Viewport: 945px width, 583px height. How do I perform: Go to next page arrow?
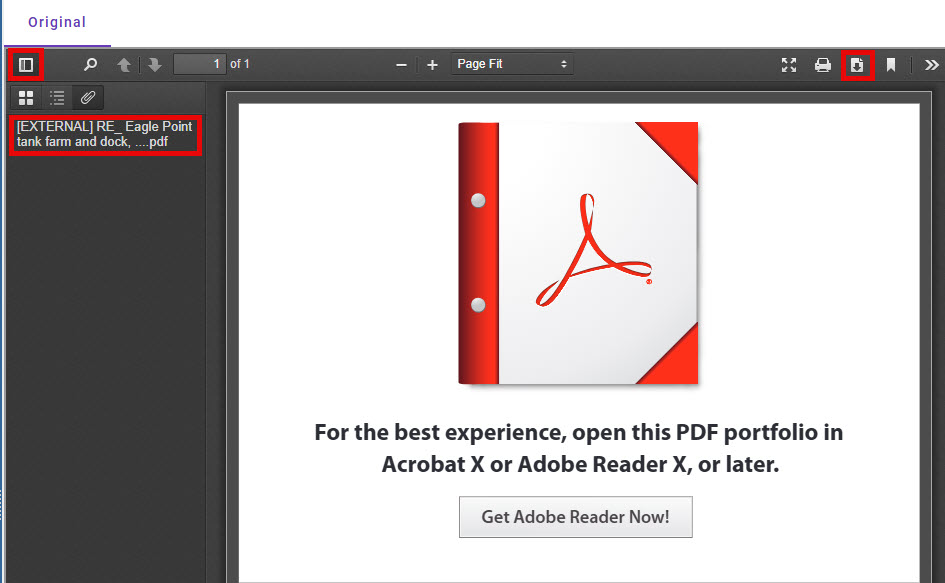click(x=154, y=65)
